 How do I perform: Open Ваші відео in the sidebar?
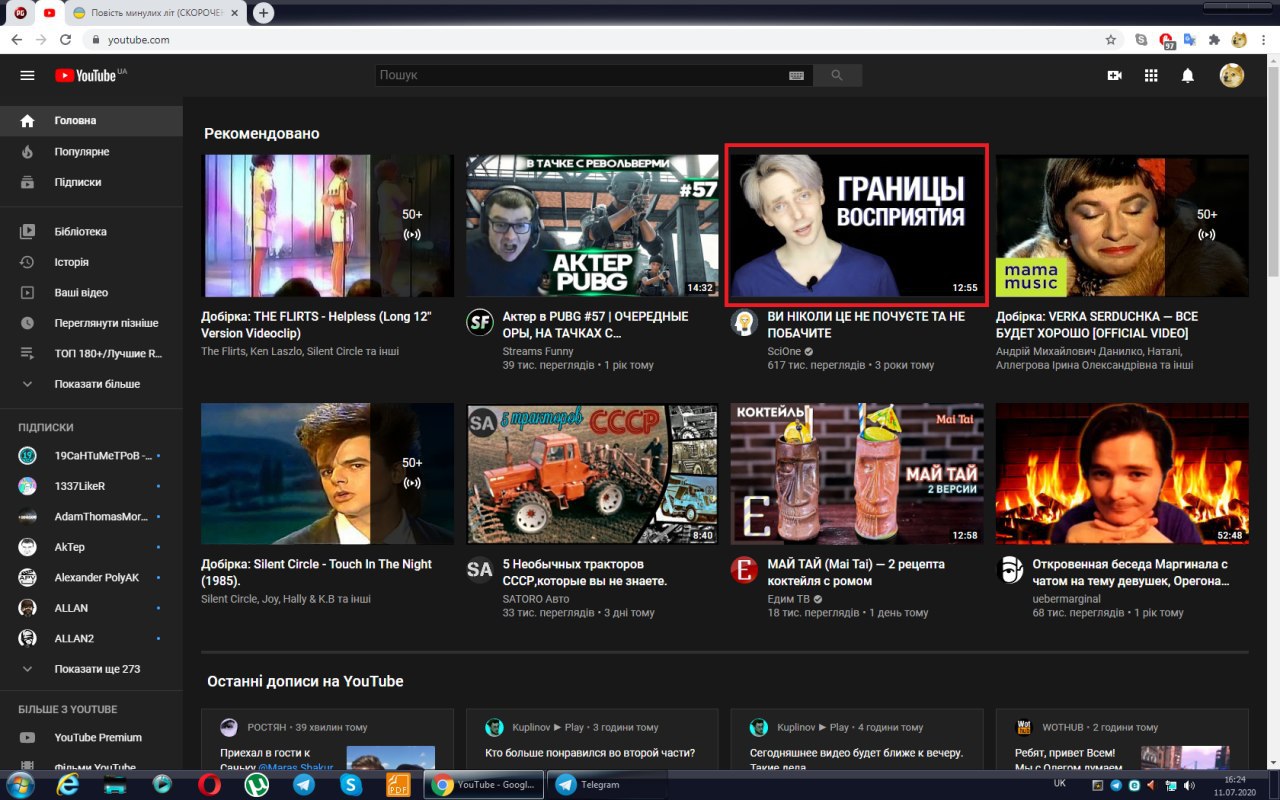(x=91, y=293)
